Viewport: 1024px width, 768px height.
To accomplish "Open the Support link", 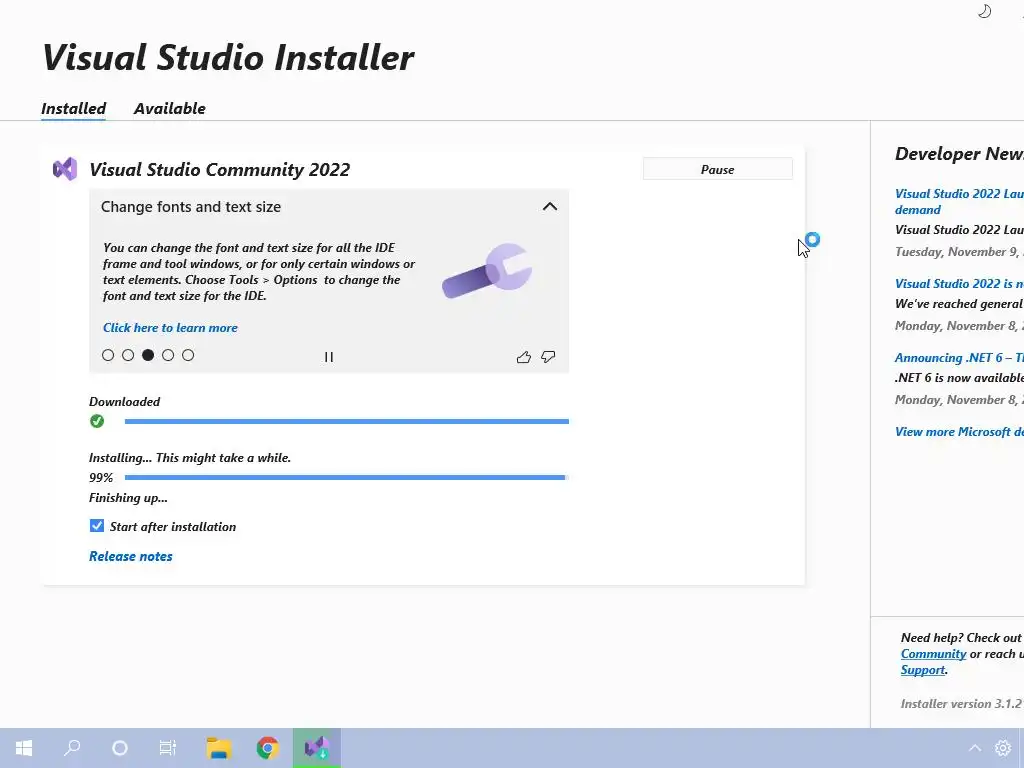I will (x=923, y=670).
